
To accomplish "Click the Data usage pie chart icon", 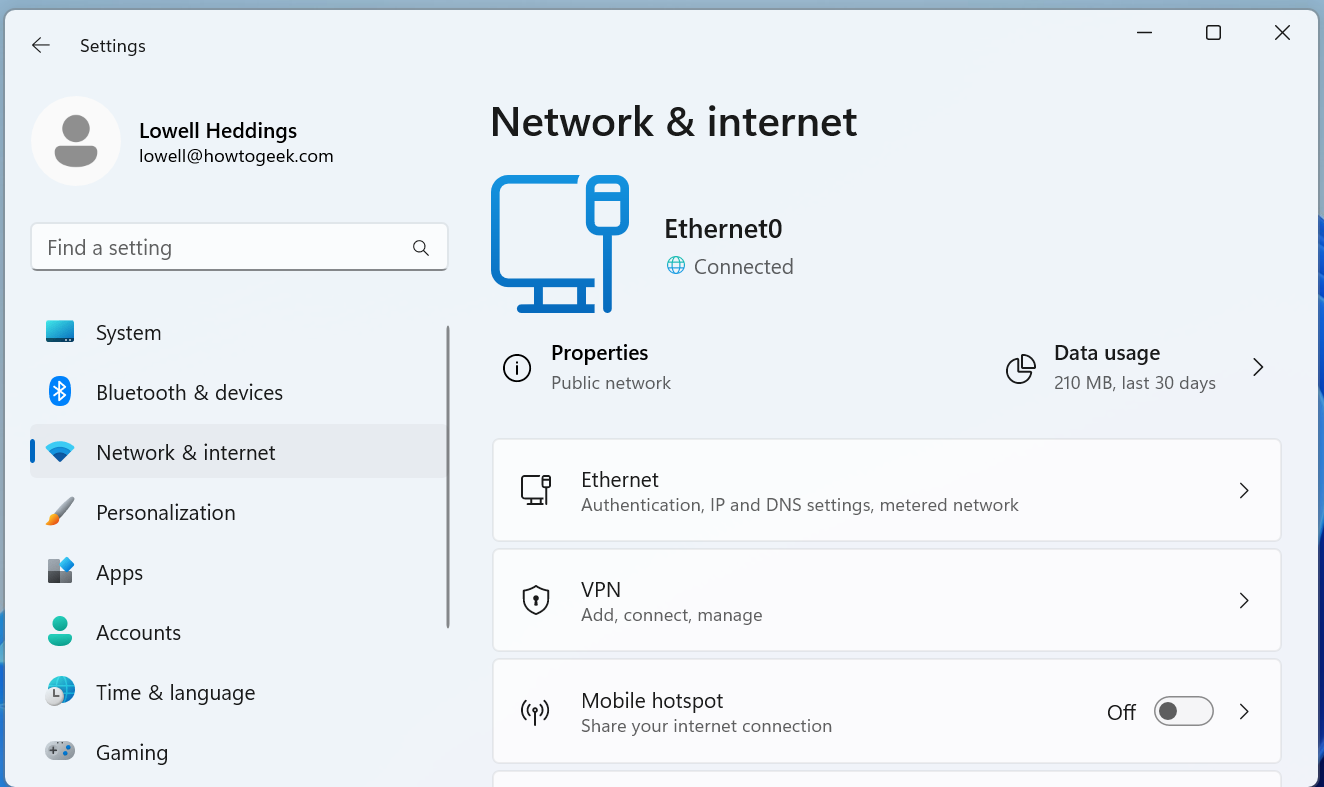I will coord(1020,368).
